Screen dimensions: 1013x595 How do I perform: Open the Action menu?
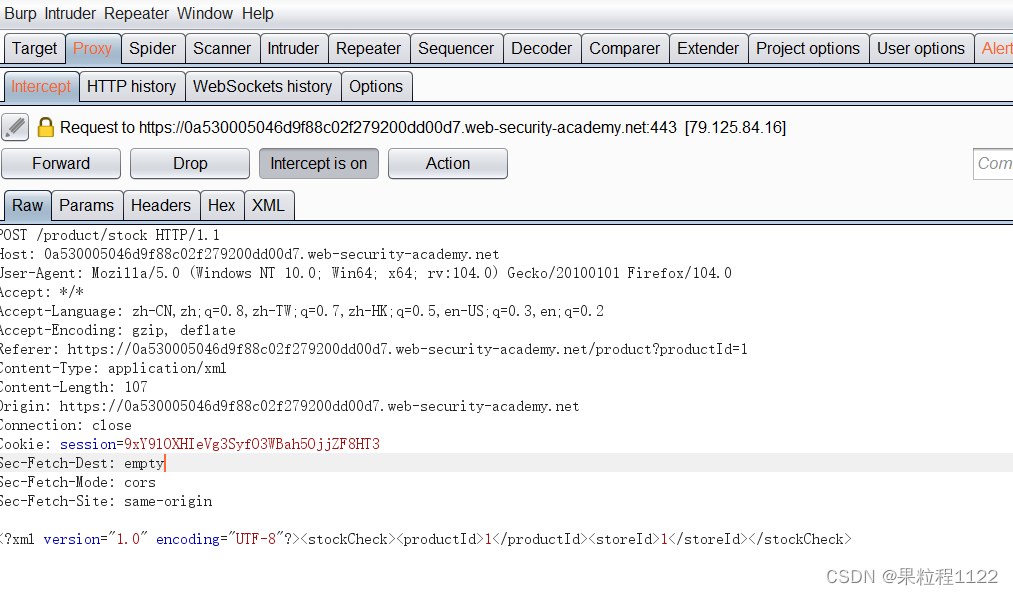(447, 163)
